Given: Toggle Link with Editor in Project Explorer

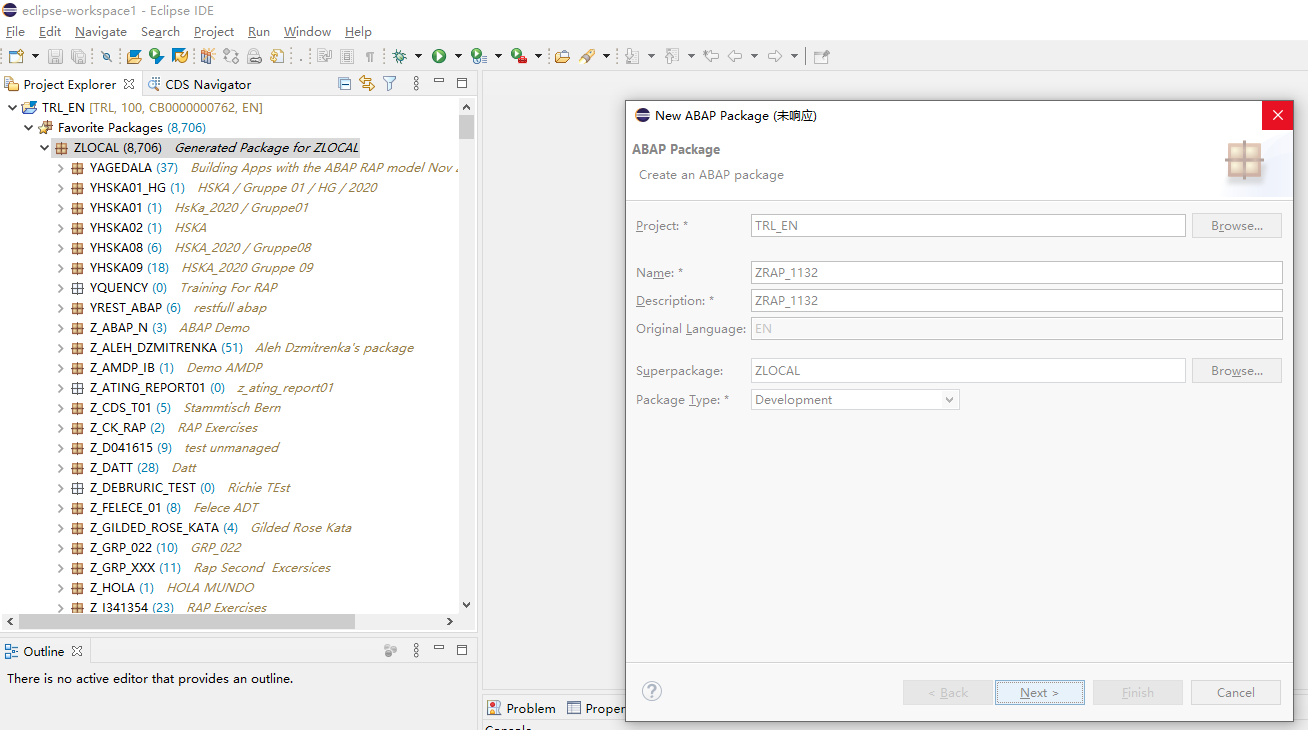Looking at the screenshot, I should point(367,84).
